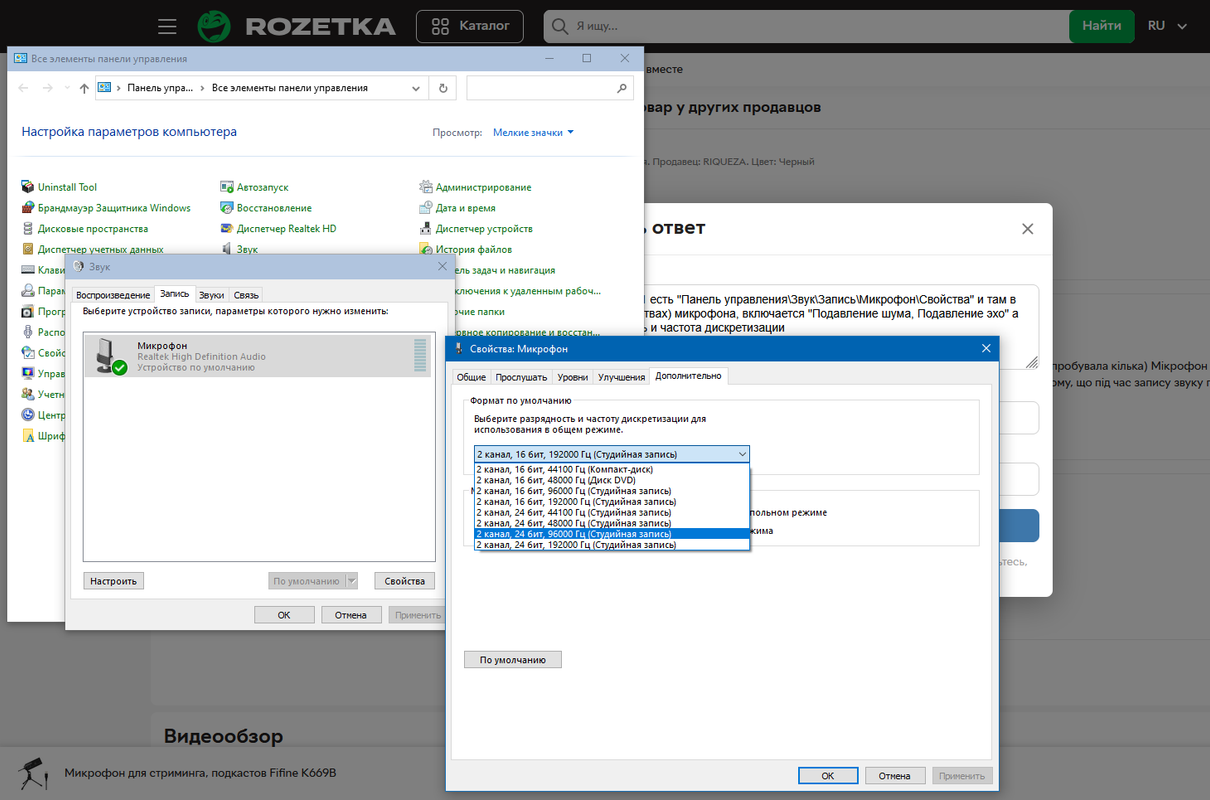The width and height of the screenshot is (1210, 800).
Task: Click Control Panel back arrow
Action: (22, 88)
